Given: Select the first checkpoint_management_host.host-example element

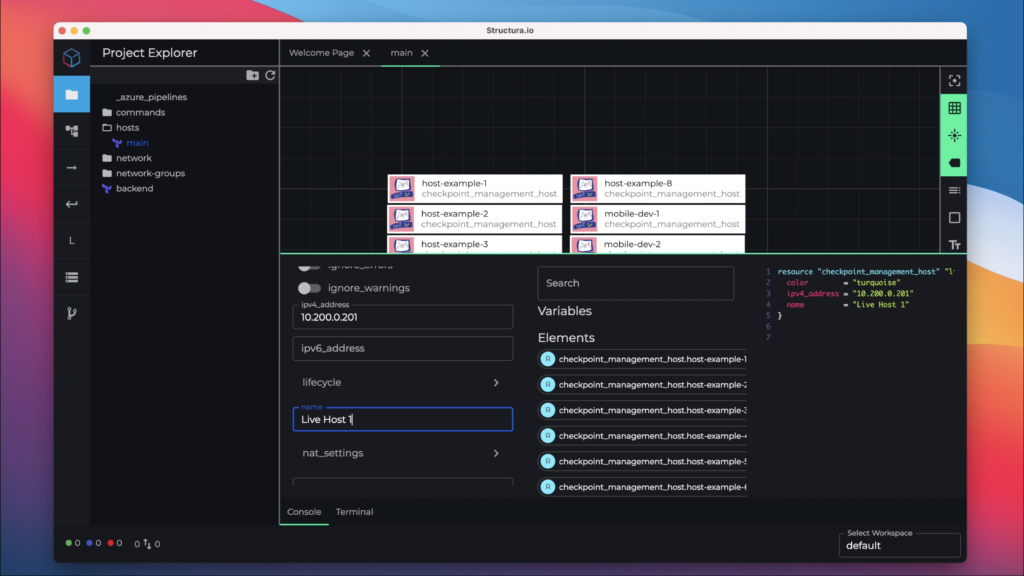Looking at the screenshot, I should click(643, 359).
